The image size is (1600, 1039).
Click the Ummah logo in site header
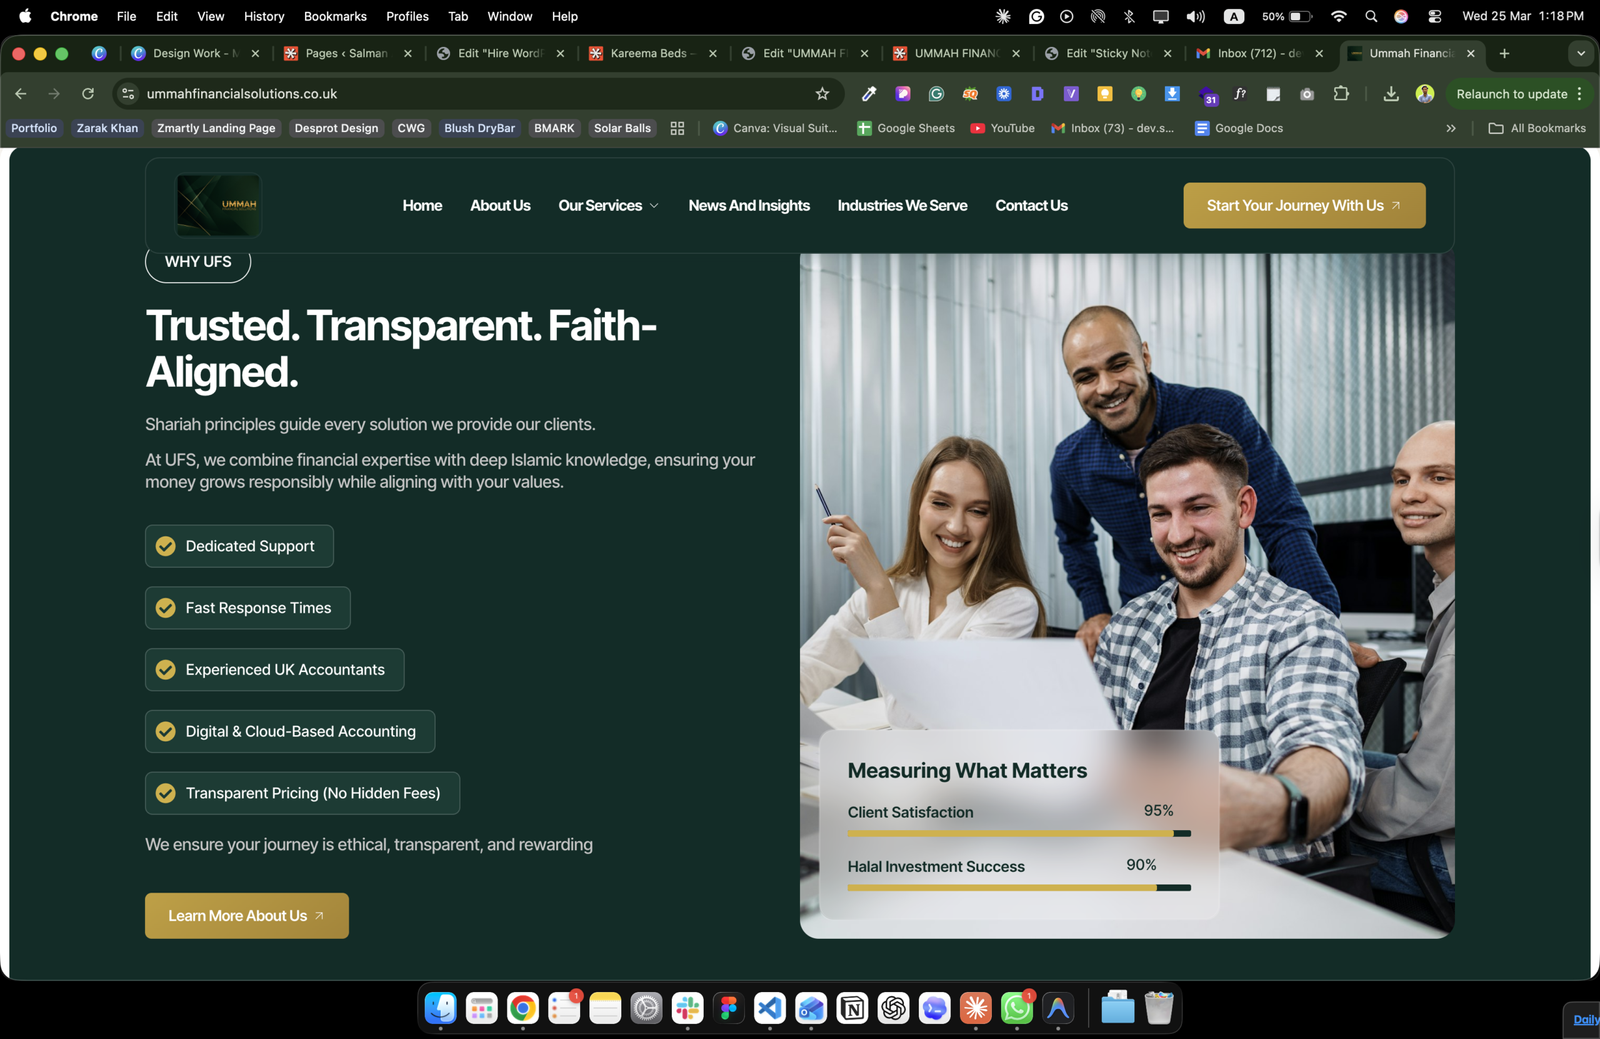tap(218, 205)
